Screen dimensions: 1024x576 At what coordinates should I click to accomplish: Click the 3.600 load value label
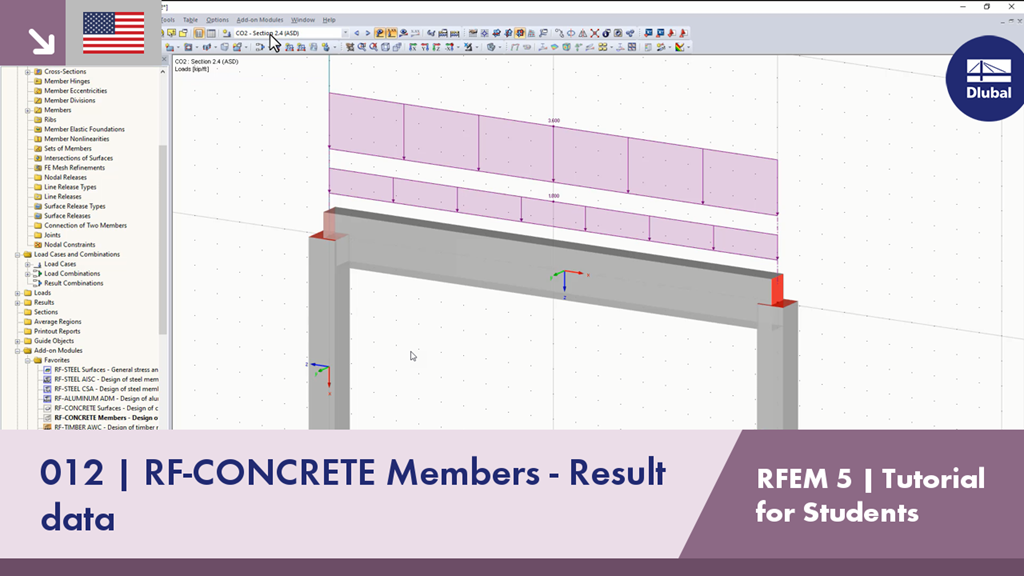pos(554,121)
